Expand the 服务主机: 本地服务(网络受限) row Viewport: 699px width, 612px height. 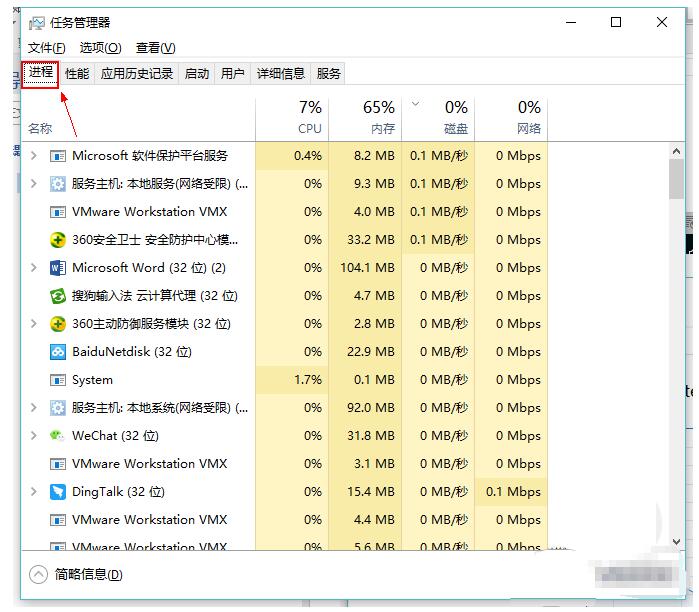[34, 184]
